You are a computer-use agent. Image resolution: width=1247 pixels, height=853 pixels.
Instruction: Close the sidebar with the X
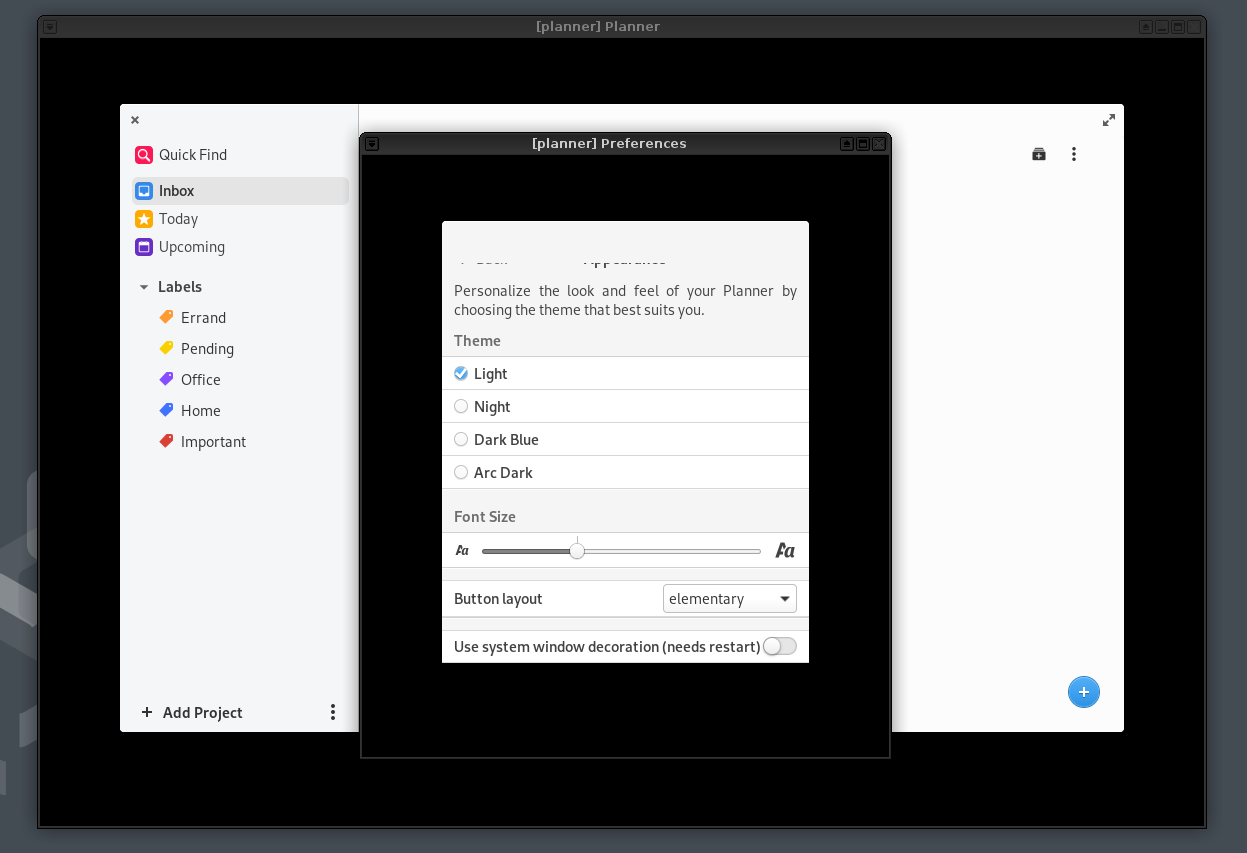(135, 119)
